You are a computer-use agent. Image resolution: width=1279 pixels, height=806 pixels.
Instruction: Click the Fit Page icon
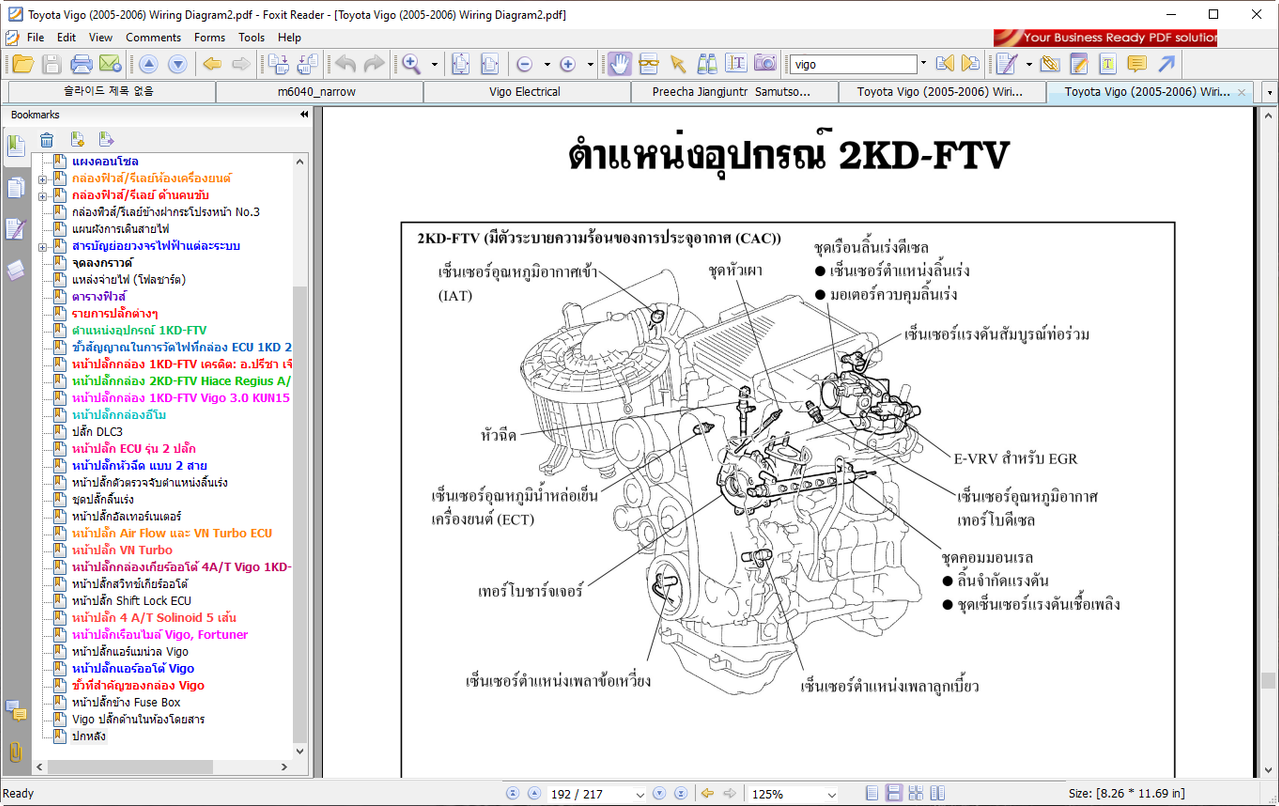pos(460,64)
